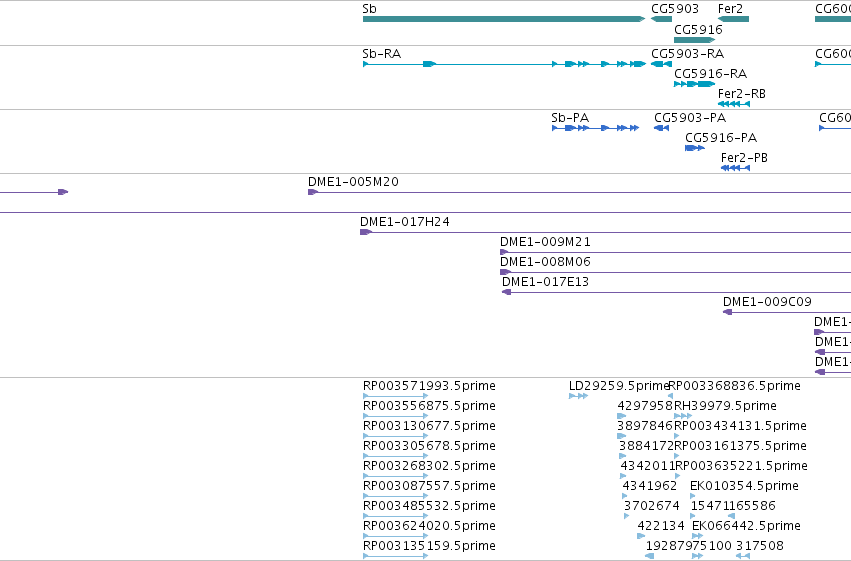Select the CG5903-RA transcript label
Viewport: 851px width, 561px height.
pos(688,54)
